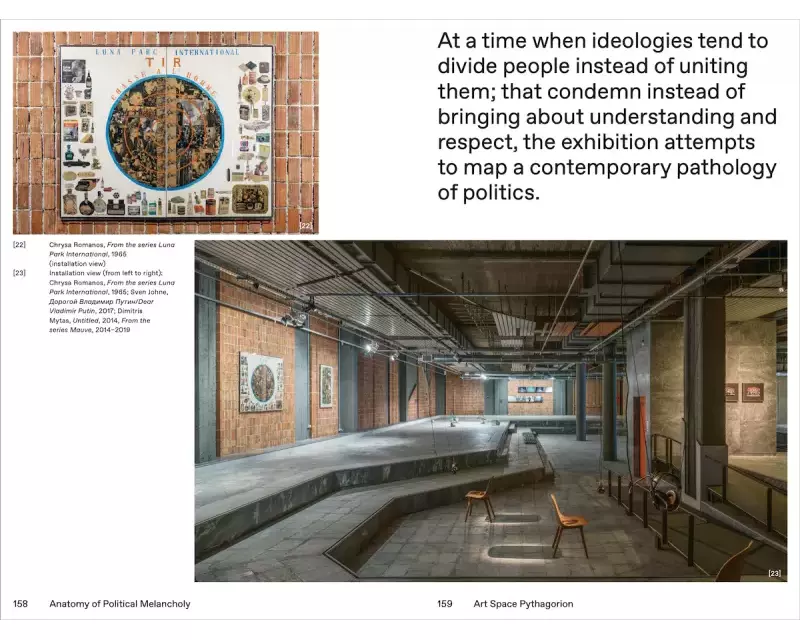Click caption reference number [22] in left column
800x640 pixels.
(19, 245)
